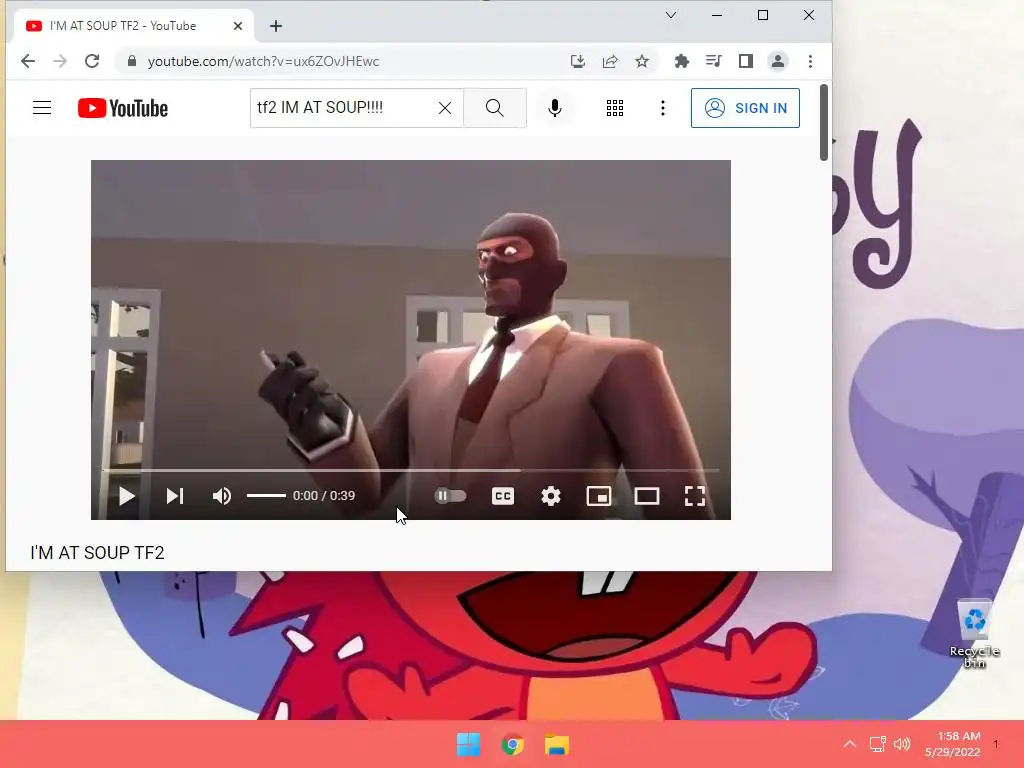Click the SIGN IN button
The width and height of the screenshot is (1024, 768).
tap(745, 108)
